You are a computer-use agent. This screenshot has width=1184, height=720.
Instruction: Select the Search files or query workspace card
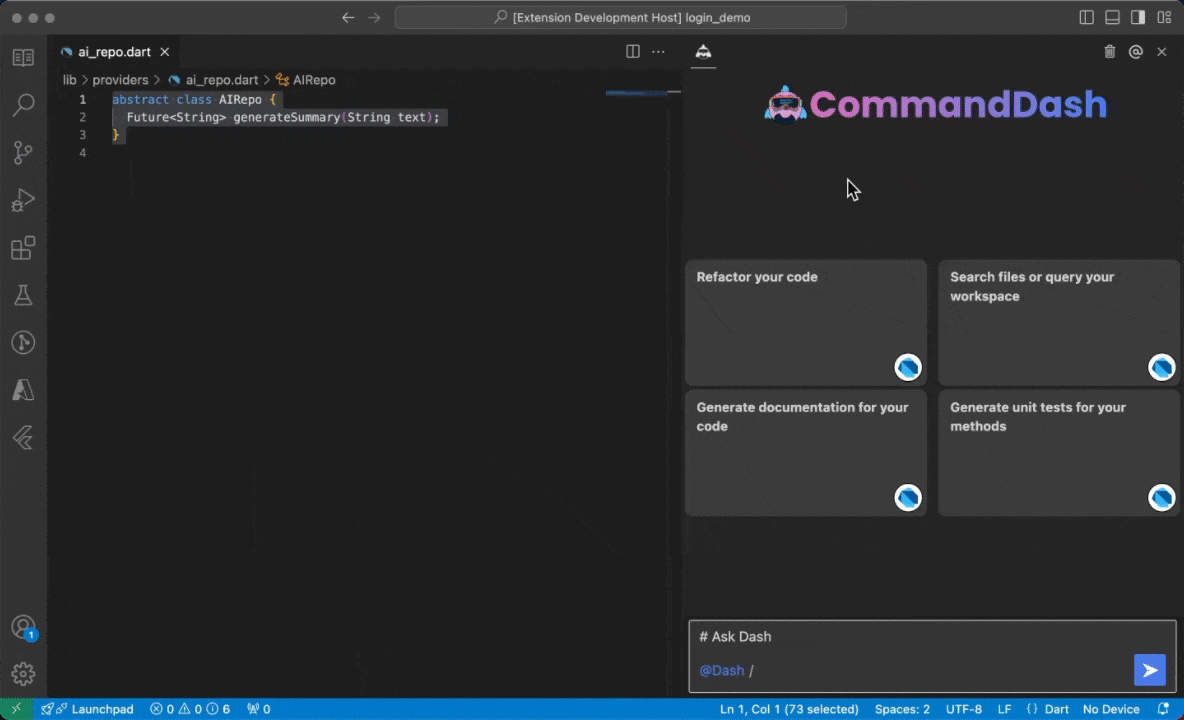tap(1059, 323)
